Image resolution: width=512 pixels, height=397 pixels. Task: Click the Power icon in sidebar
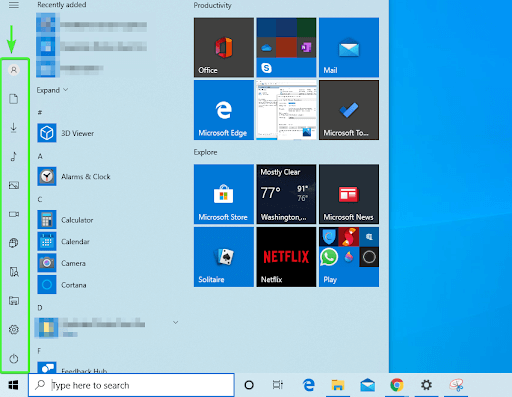point(14,359)
